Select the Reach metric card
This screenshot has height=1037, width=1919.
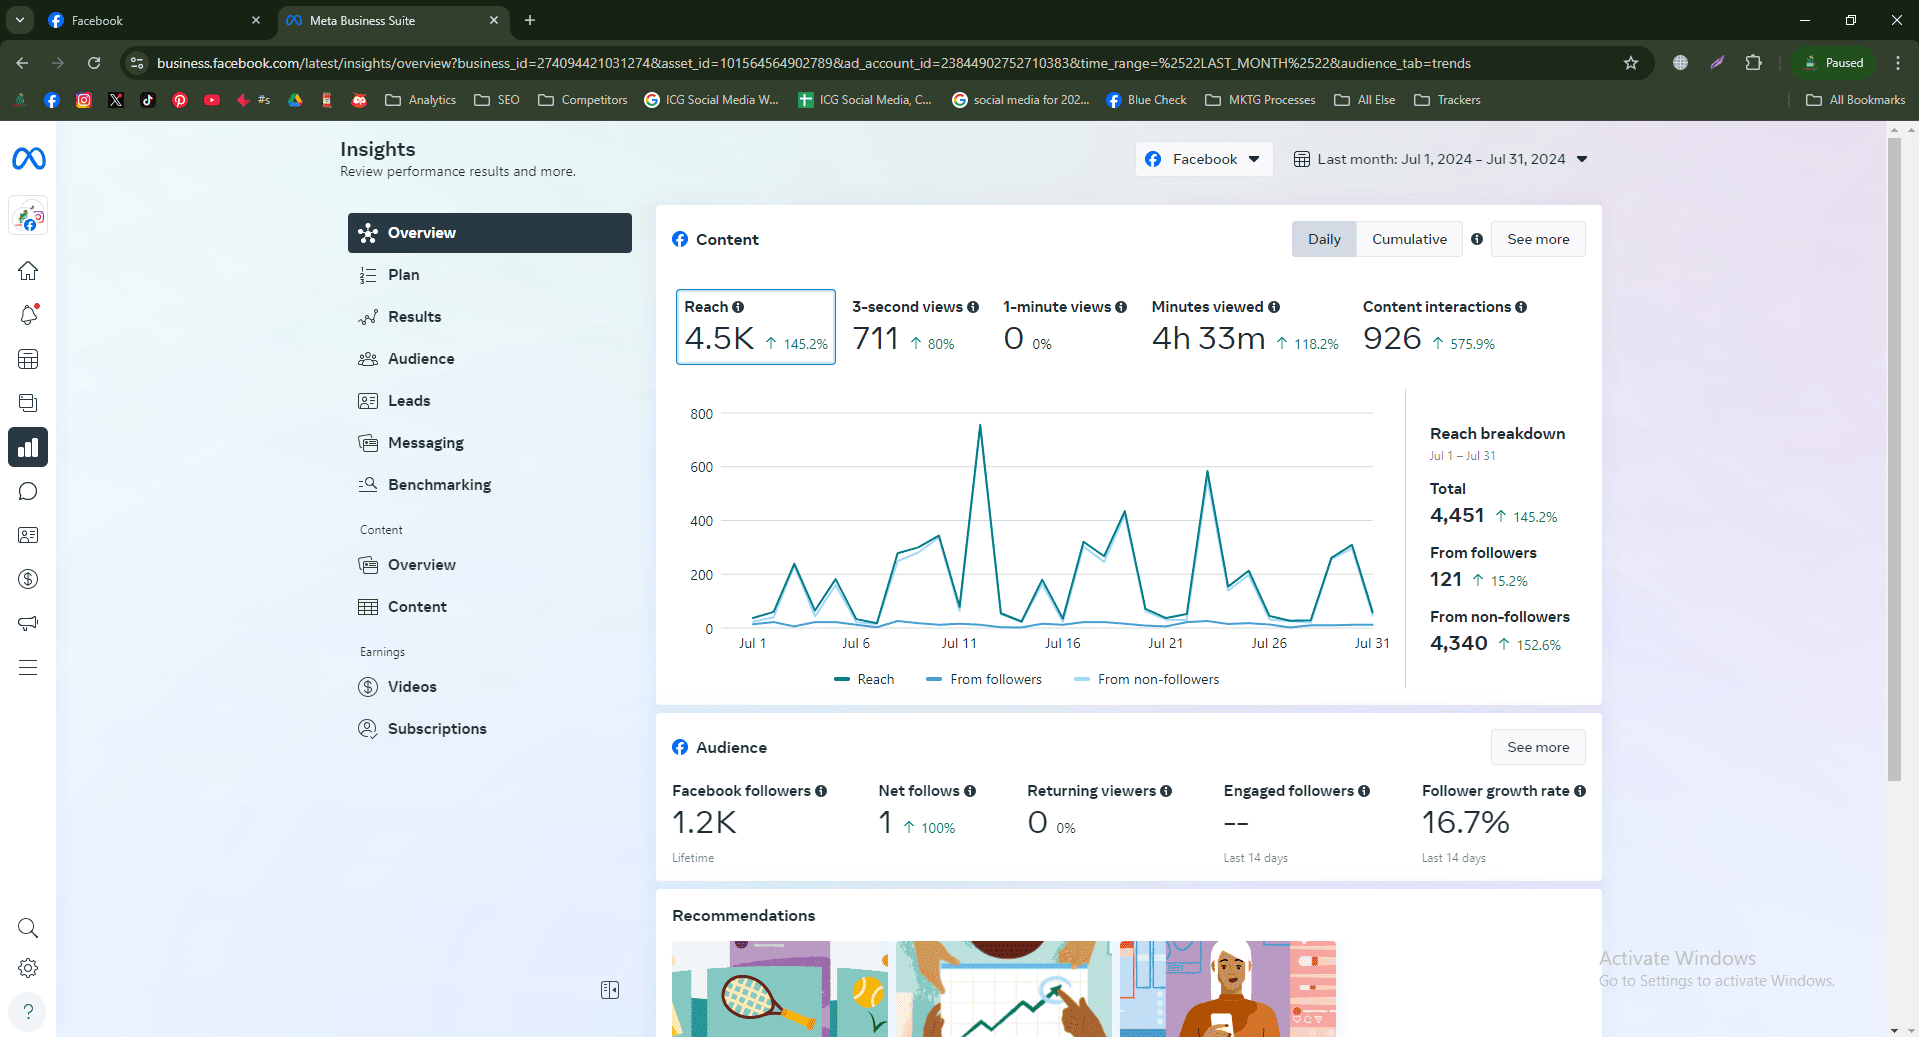(756, 327)
